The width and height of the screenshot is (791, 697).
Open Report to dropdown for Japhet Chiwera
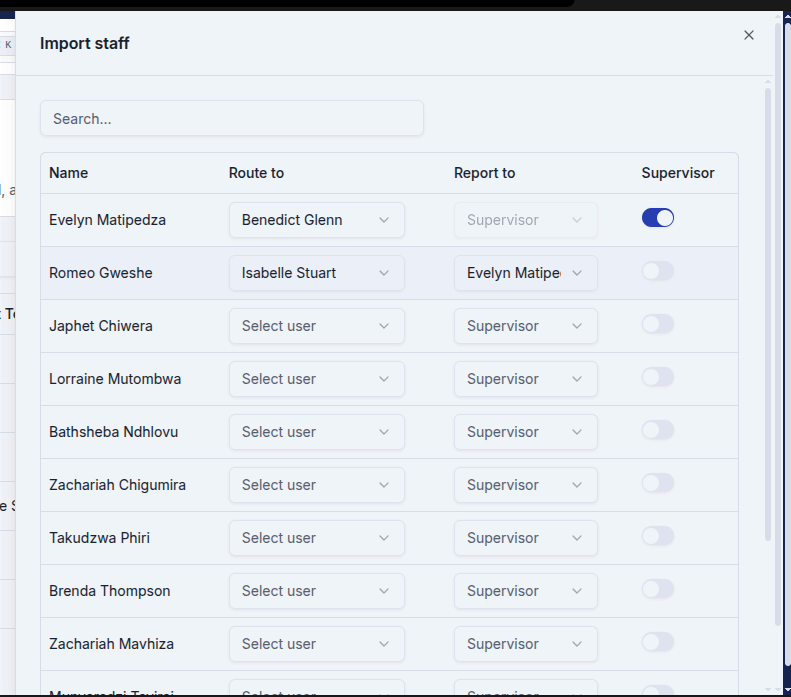526,326
